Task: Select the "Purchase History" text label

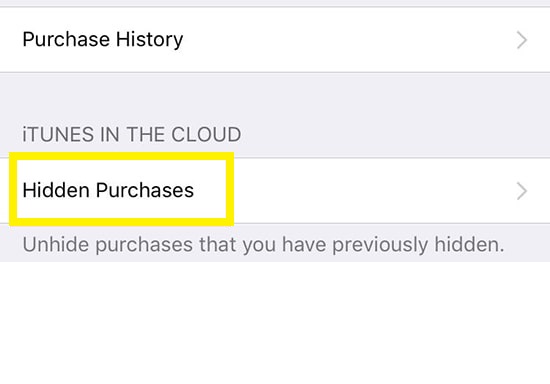Action: (x=102, y=39)
